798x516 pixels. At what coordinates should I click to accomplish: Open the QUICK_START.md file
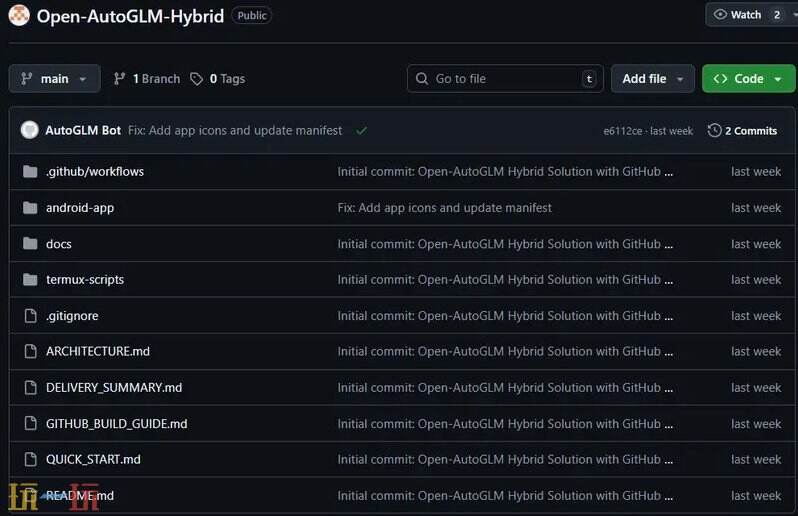coord(93,460)
